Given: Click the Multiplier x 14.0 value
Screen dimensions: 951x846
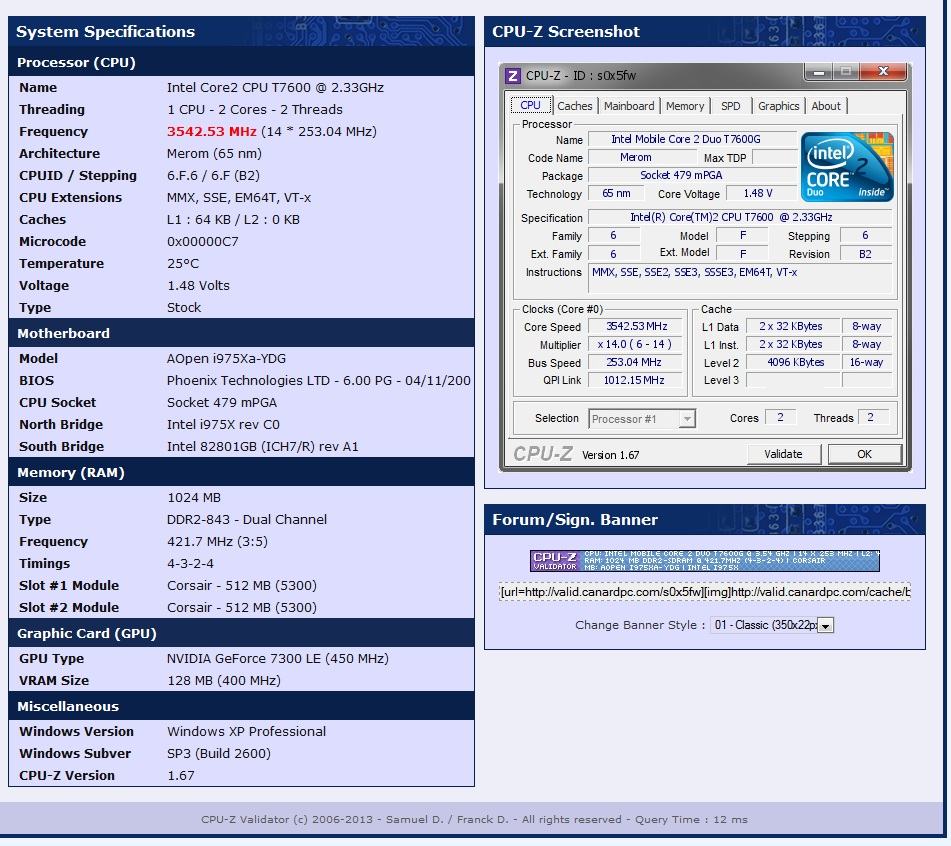Looking at the screenshot, I should (636, 344).
